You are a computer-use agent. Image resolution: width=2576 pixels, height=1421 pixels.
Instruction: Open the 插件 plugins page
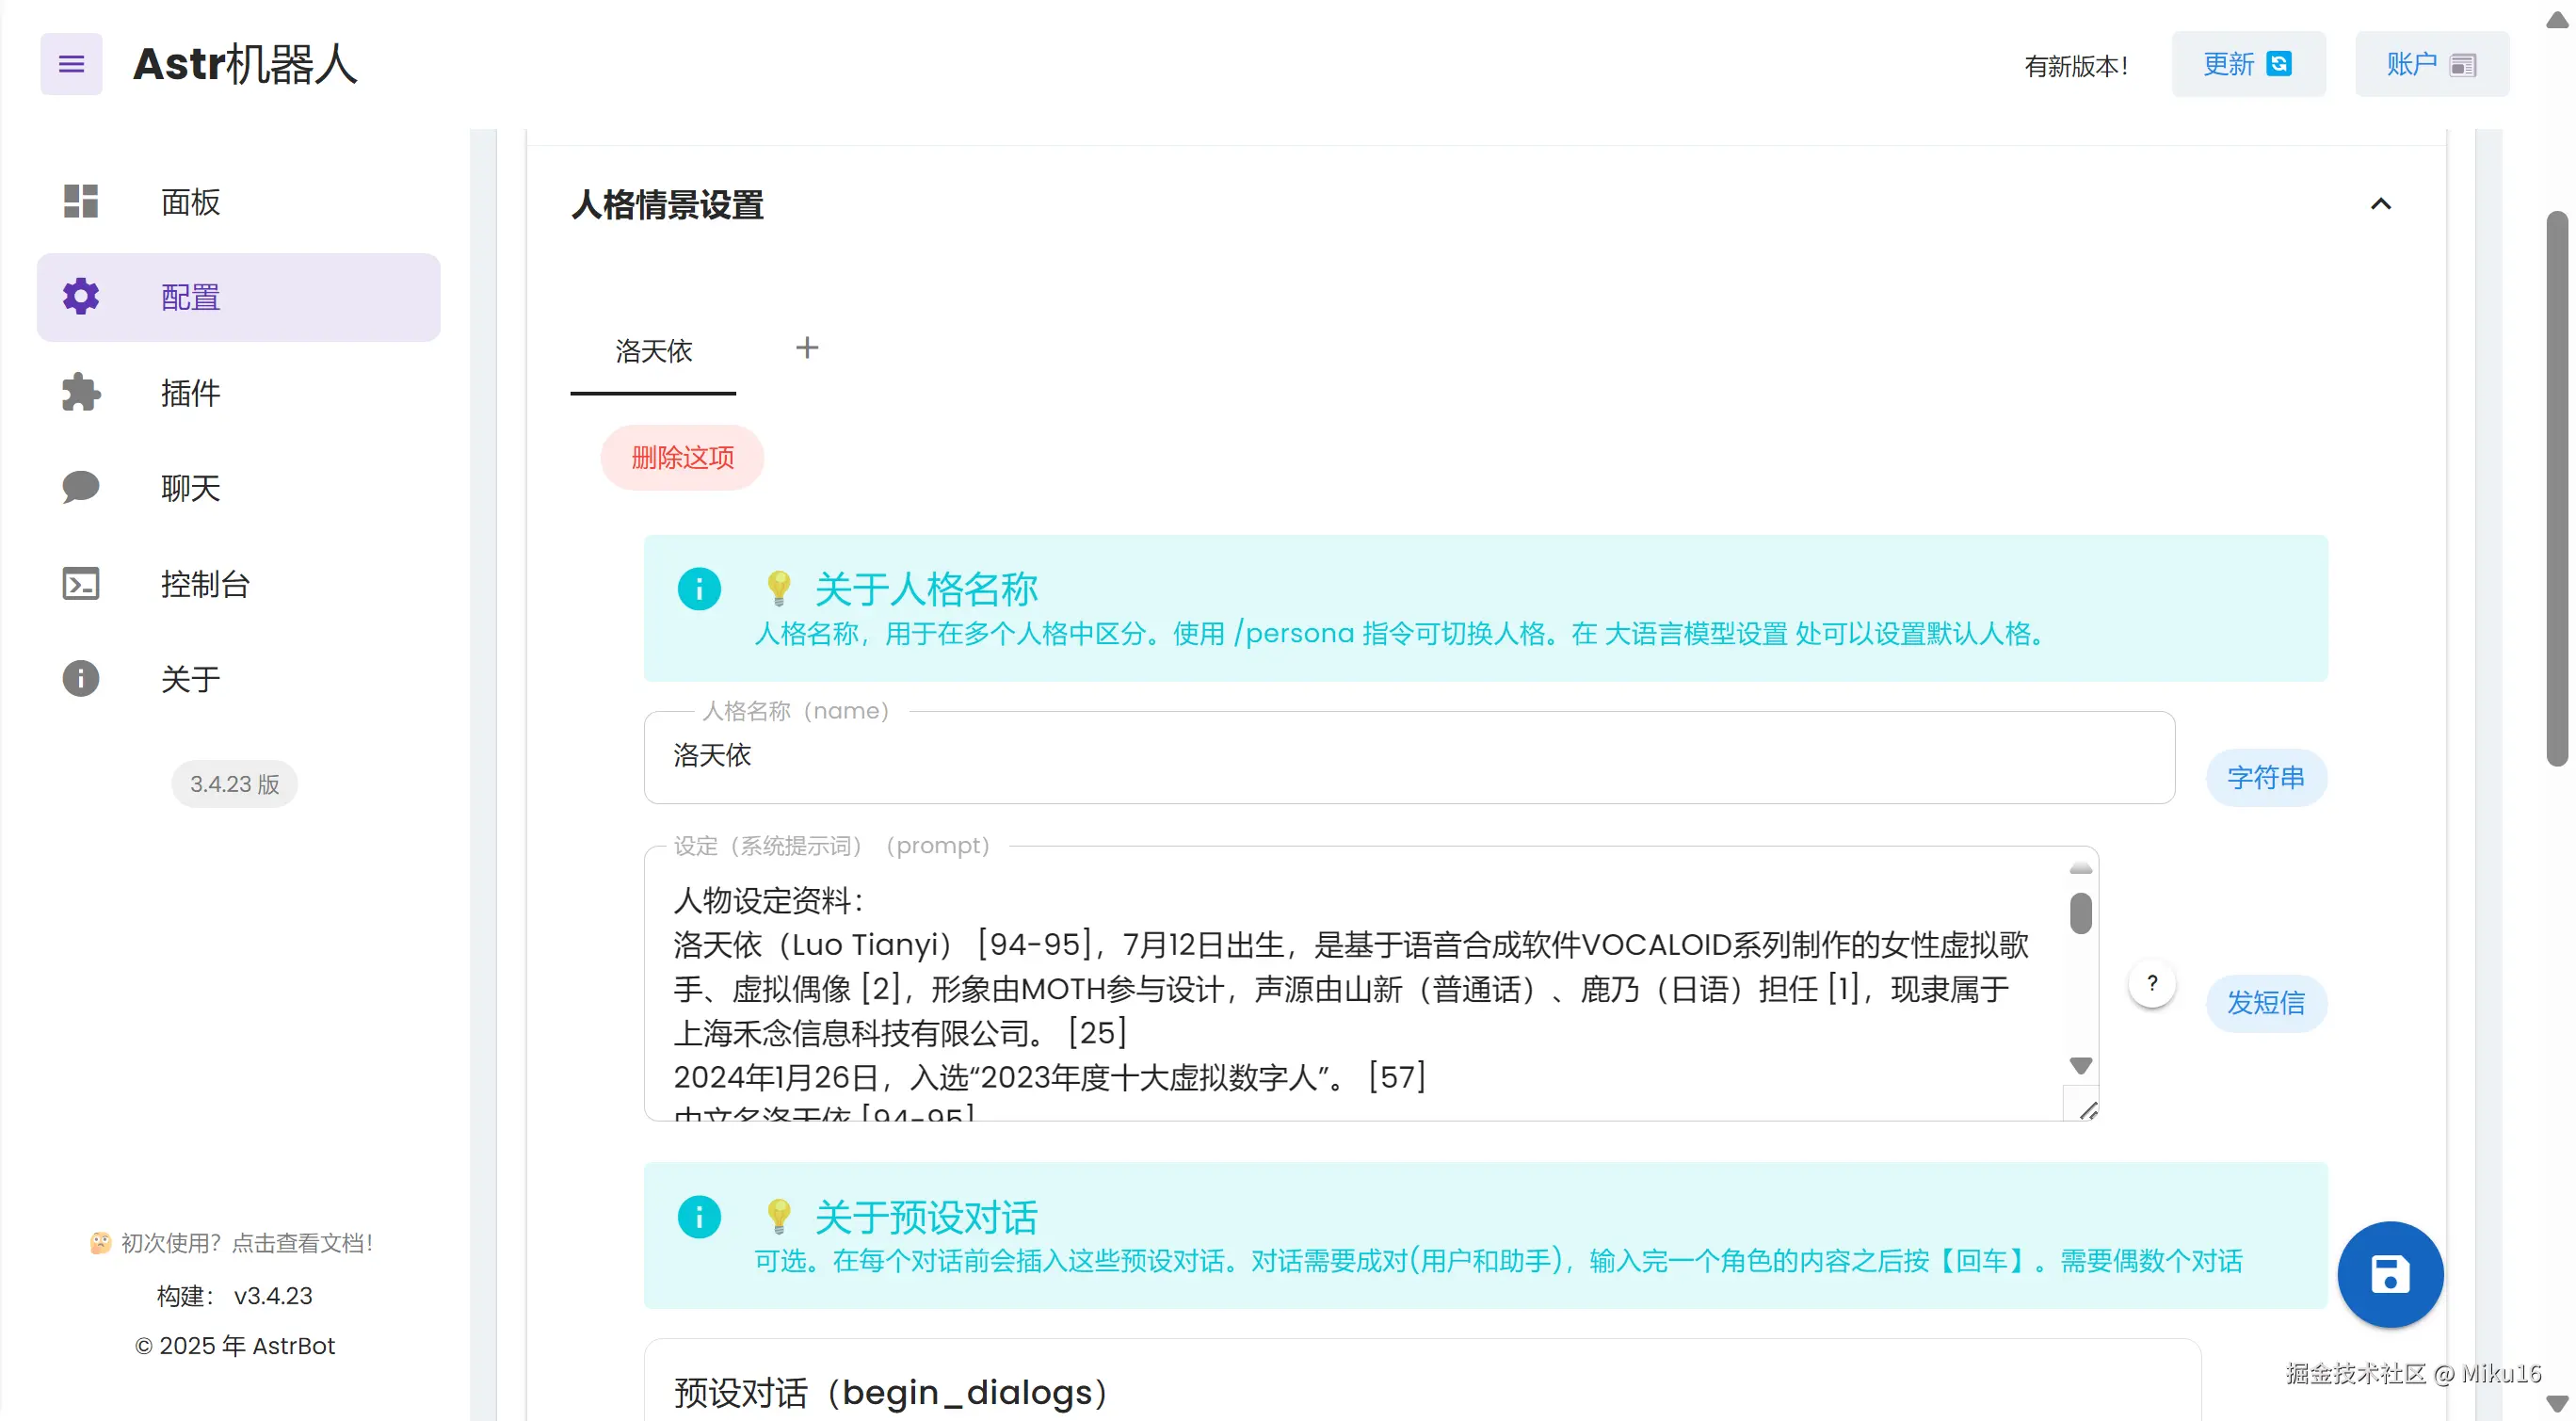point(190,393)
